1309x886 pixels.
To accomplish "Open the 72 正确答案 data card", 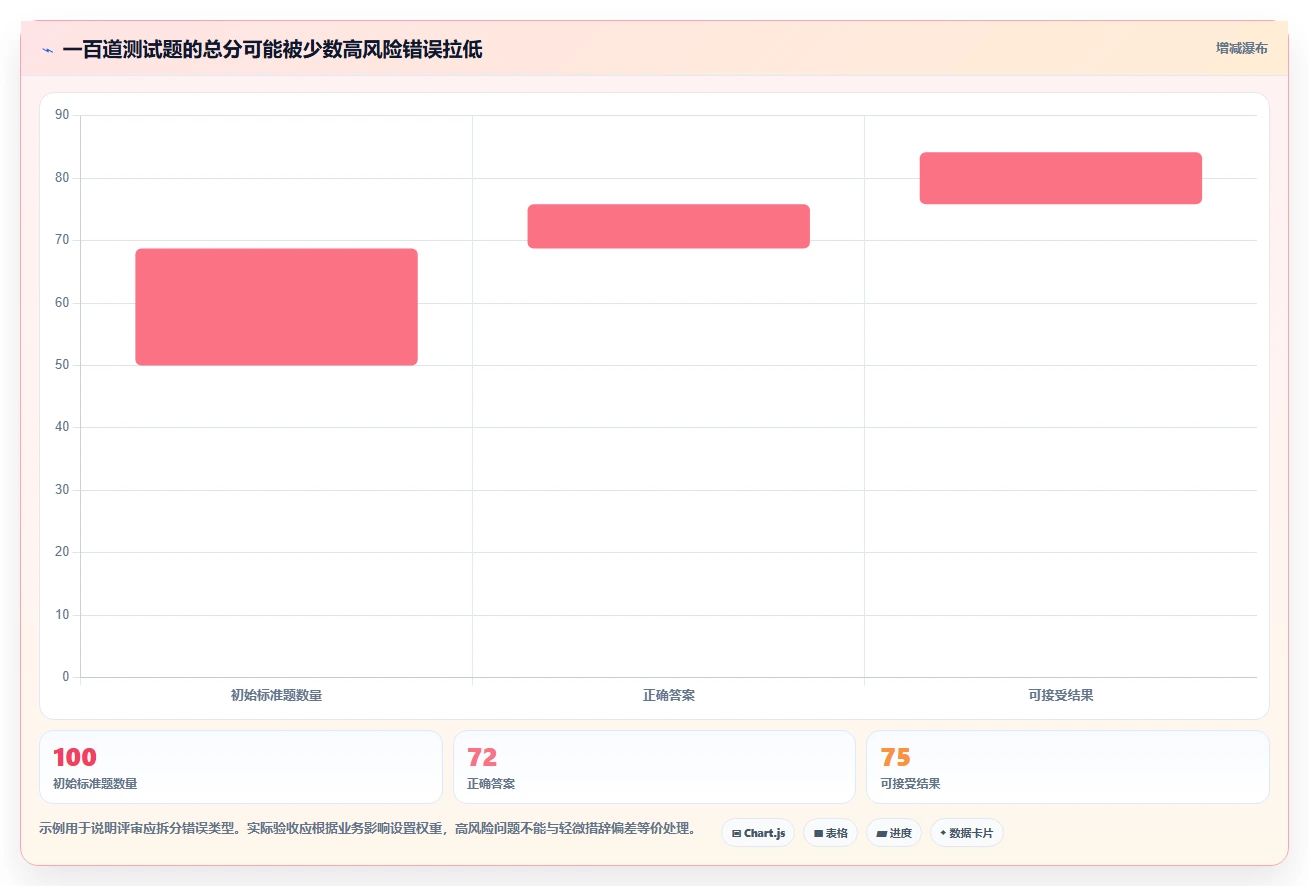I will (x=654, y=767).
